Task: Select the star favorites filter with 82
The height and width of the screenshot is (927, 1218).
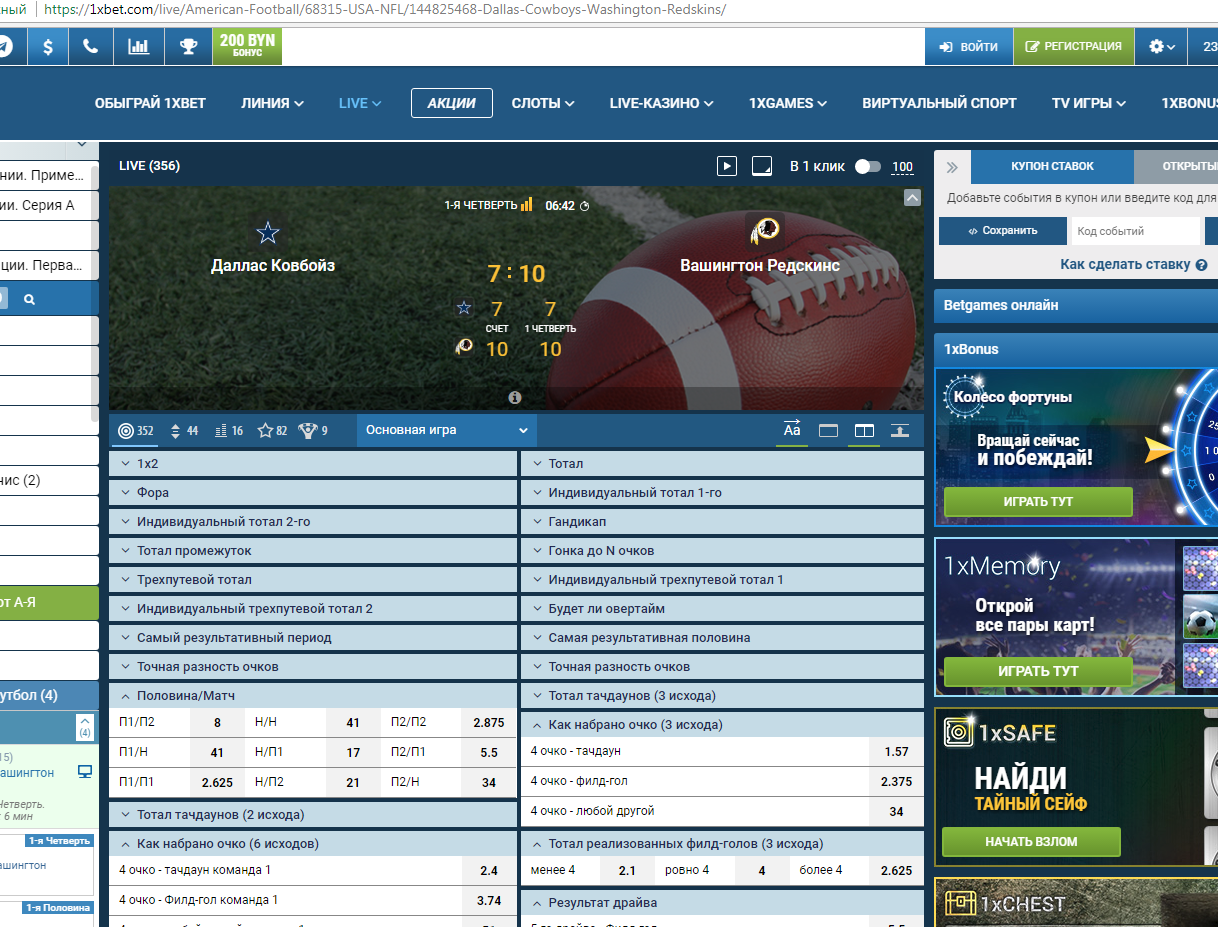Action: pyautogui.click(x=272, y=431)
